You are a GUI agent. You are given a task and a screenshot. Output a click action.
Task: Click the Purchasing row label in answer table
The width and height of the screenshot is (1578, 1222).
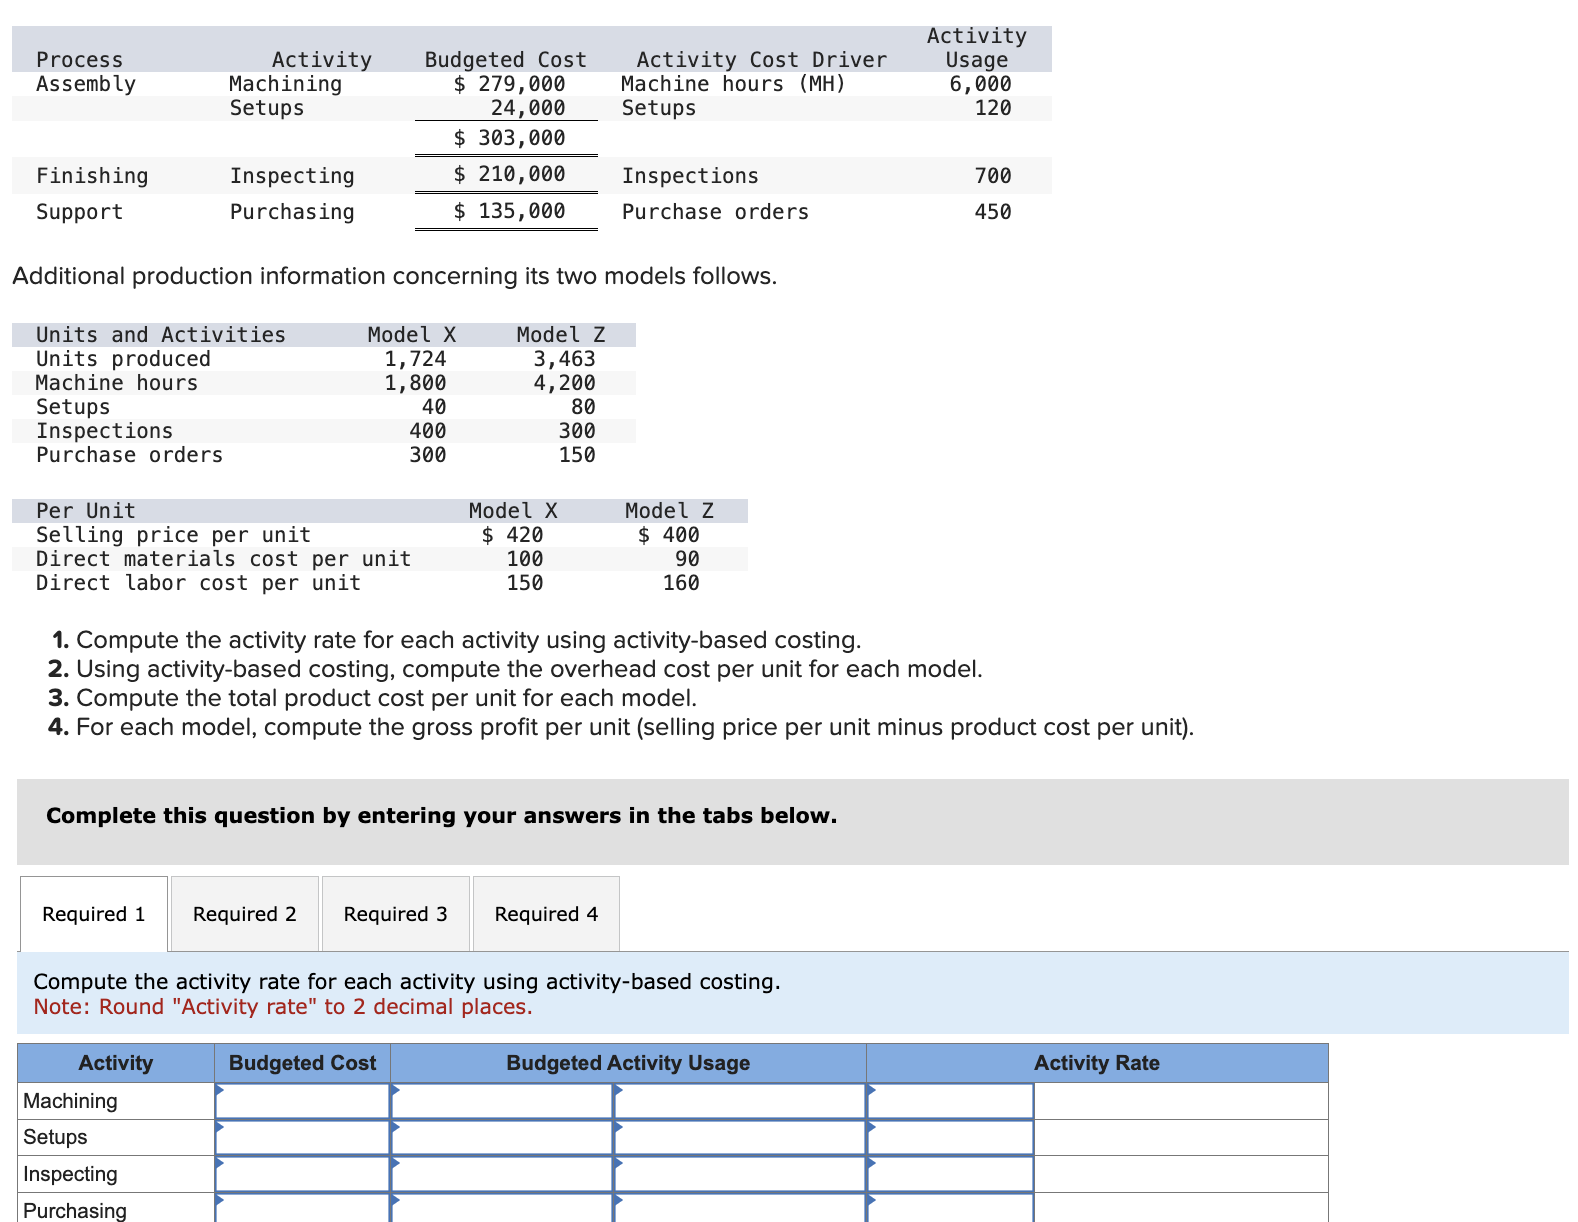pyautogui.click(x=75, y=1210)
